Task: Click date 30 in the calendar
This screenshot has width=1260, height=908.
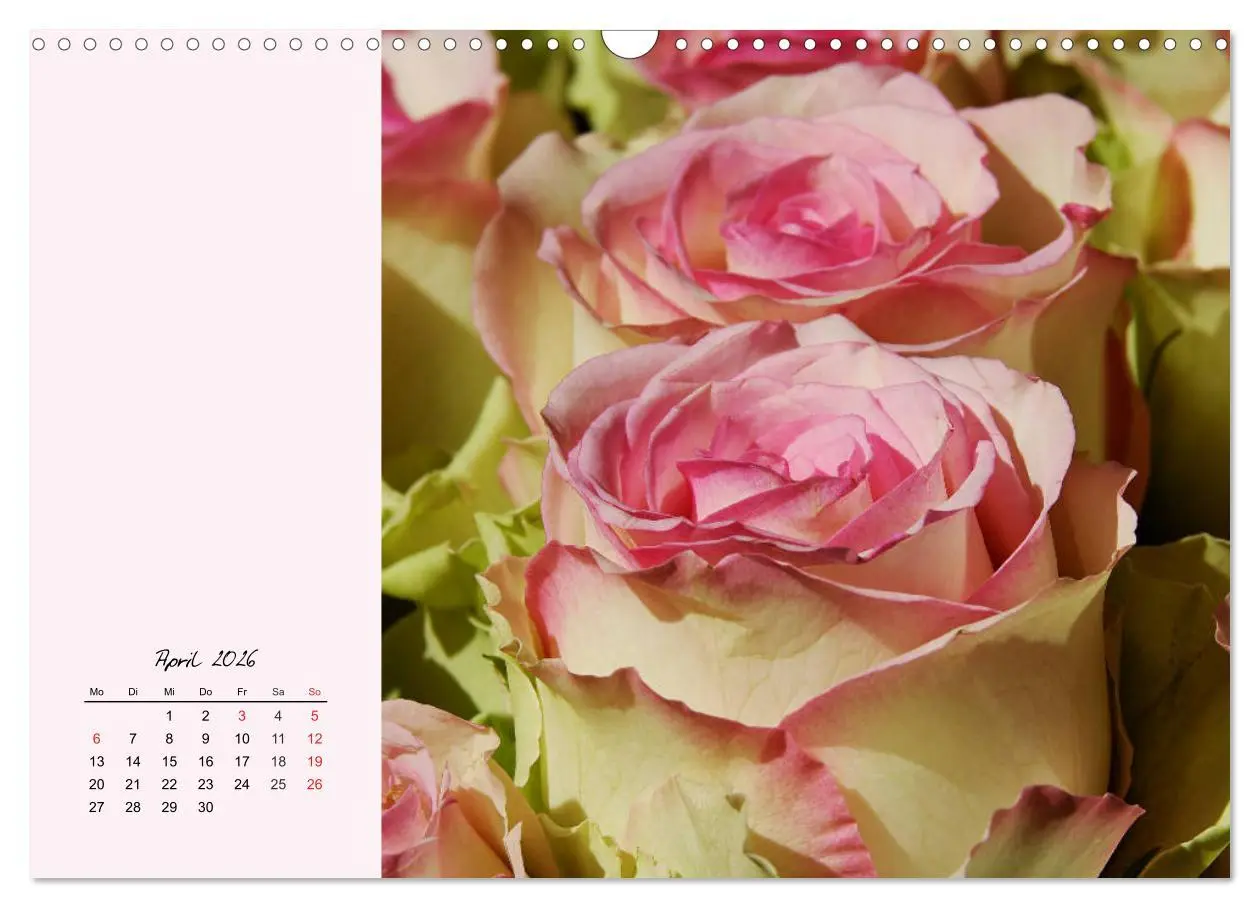Action: coord(206,808)
